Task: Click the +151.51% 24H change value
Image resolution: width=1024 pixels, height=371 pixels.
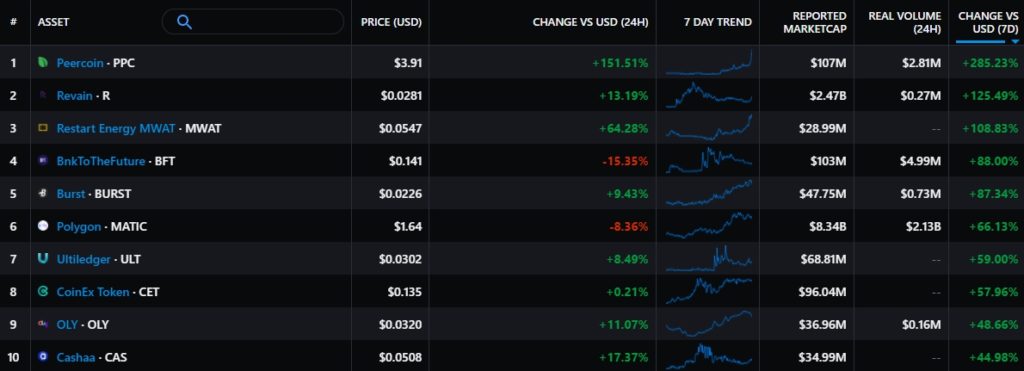Action: click(620, 63)
